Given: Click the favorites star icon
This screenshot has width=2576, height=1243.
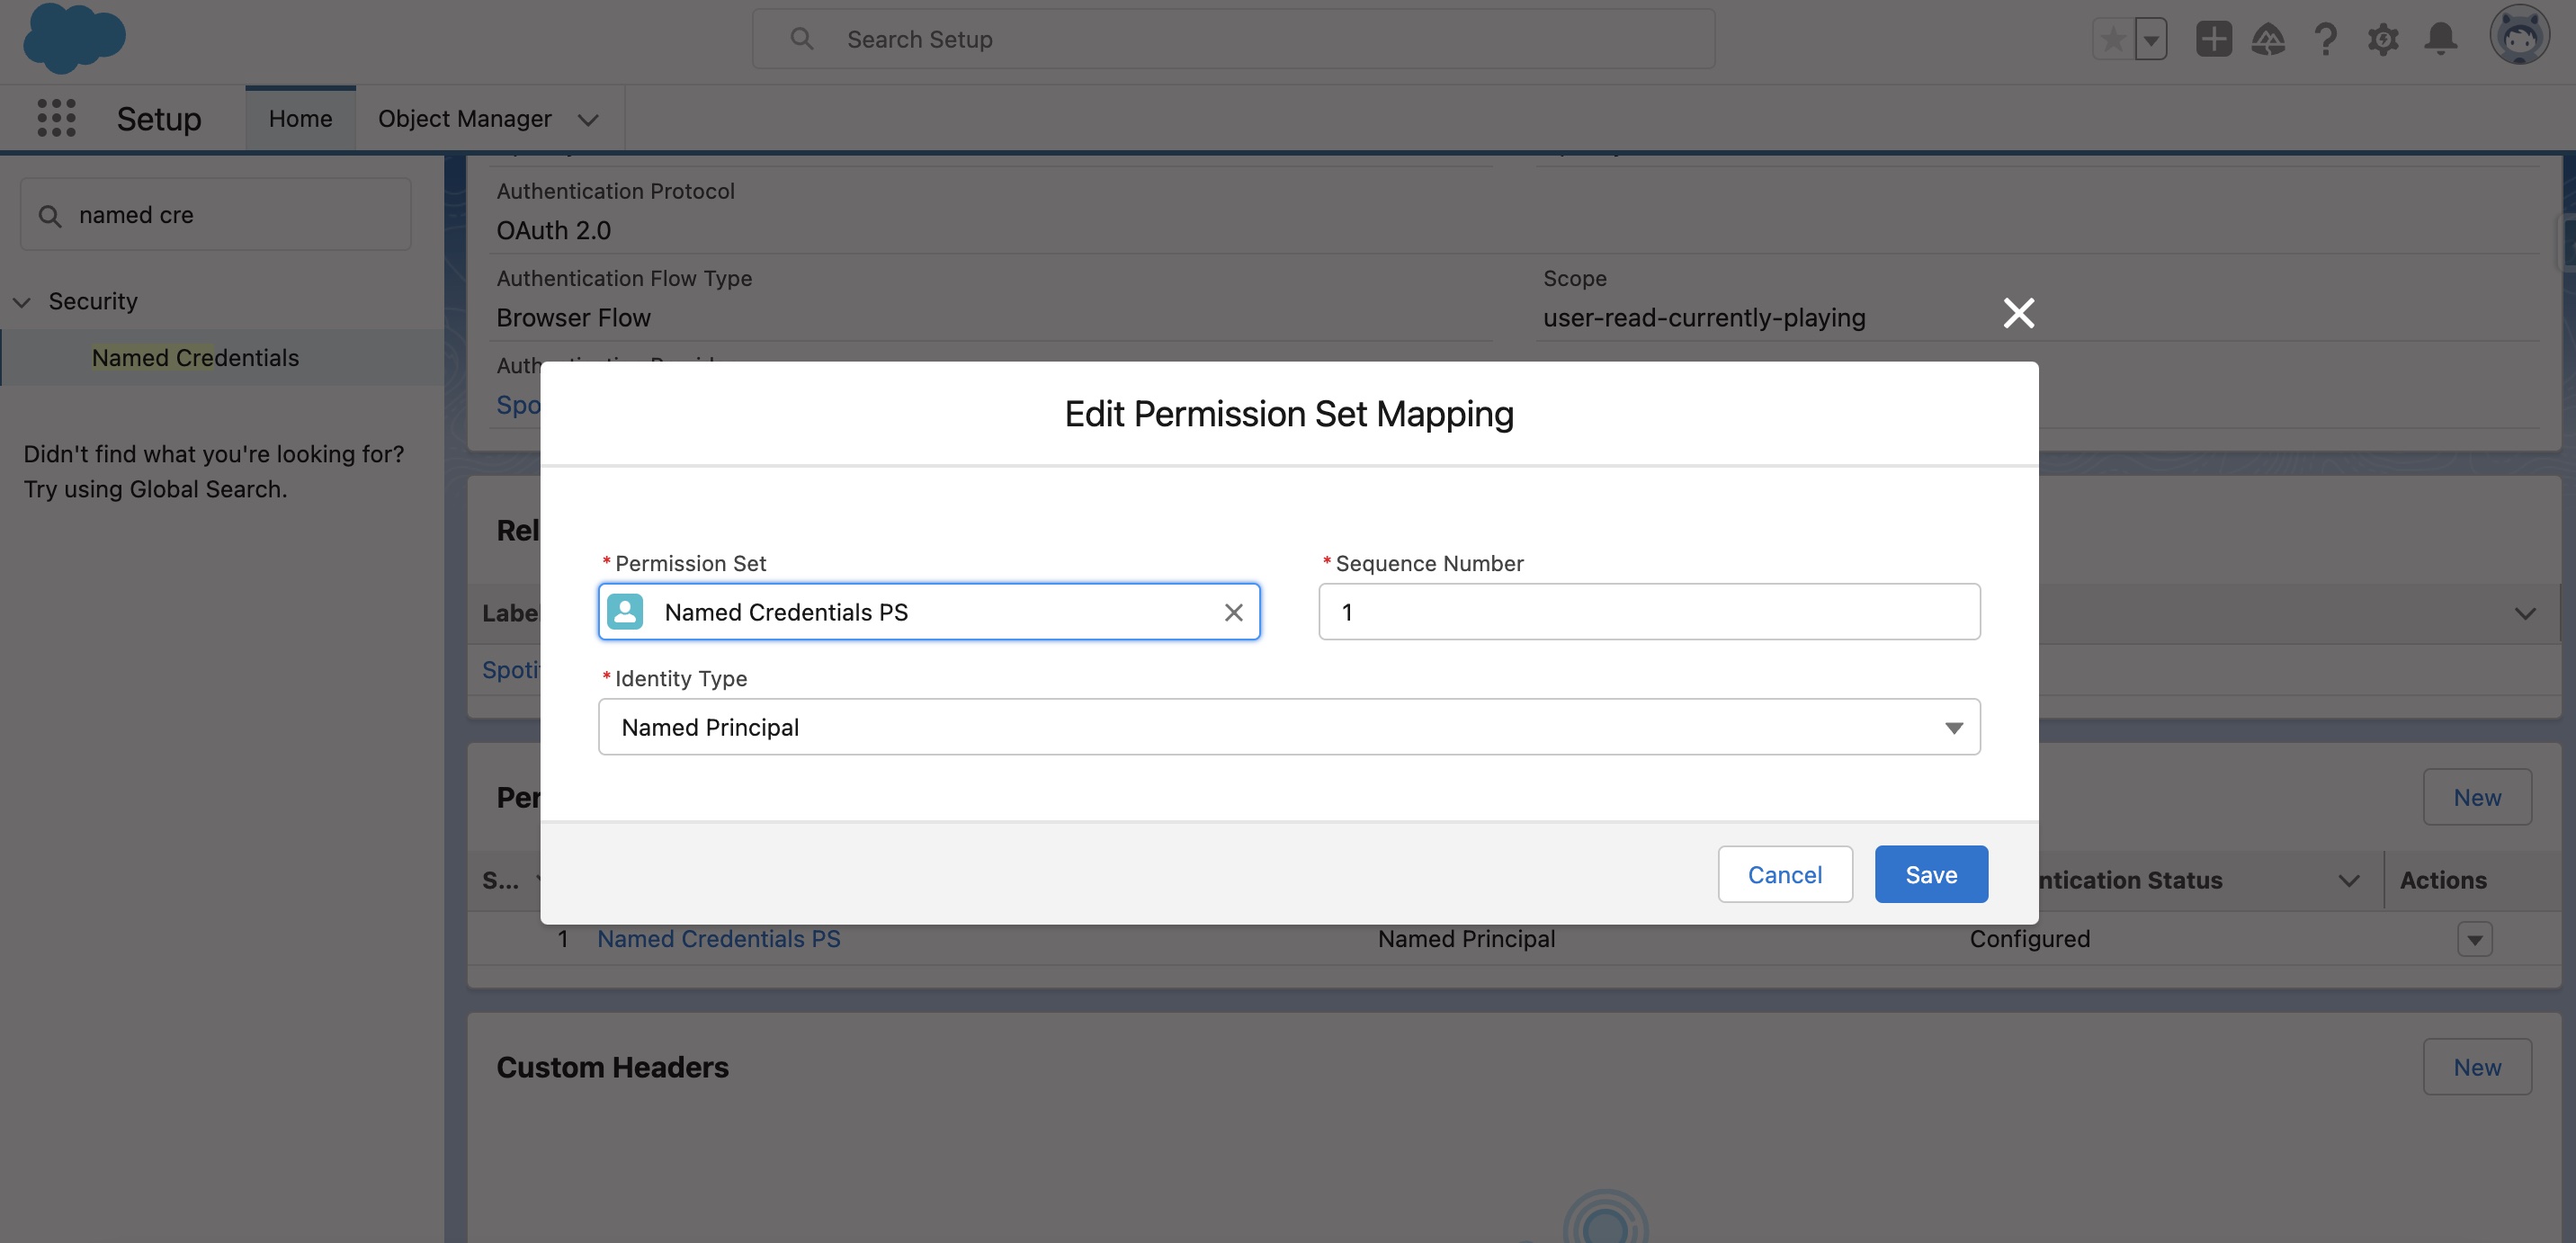Looking at the screenshot, I should coord(2113,39).
